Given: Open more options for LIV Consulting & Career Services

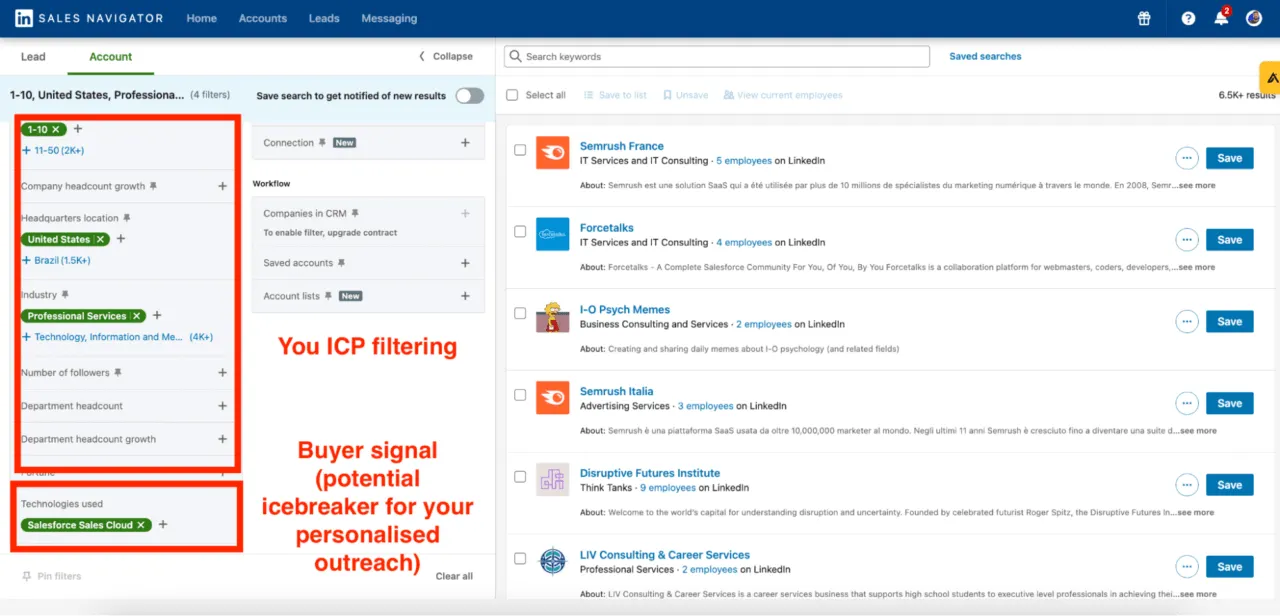Looking at the screenshot, I should [1187, 567].
